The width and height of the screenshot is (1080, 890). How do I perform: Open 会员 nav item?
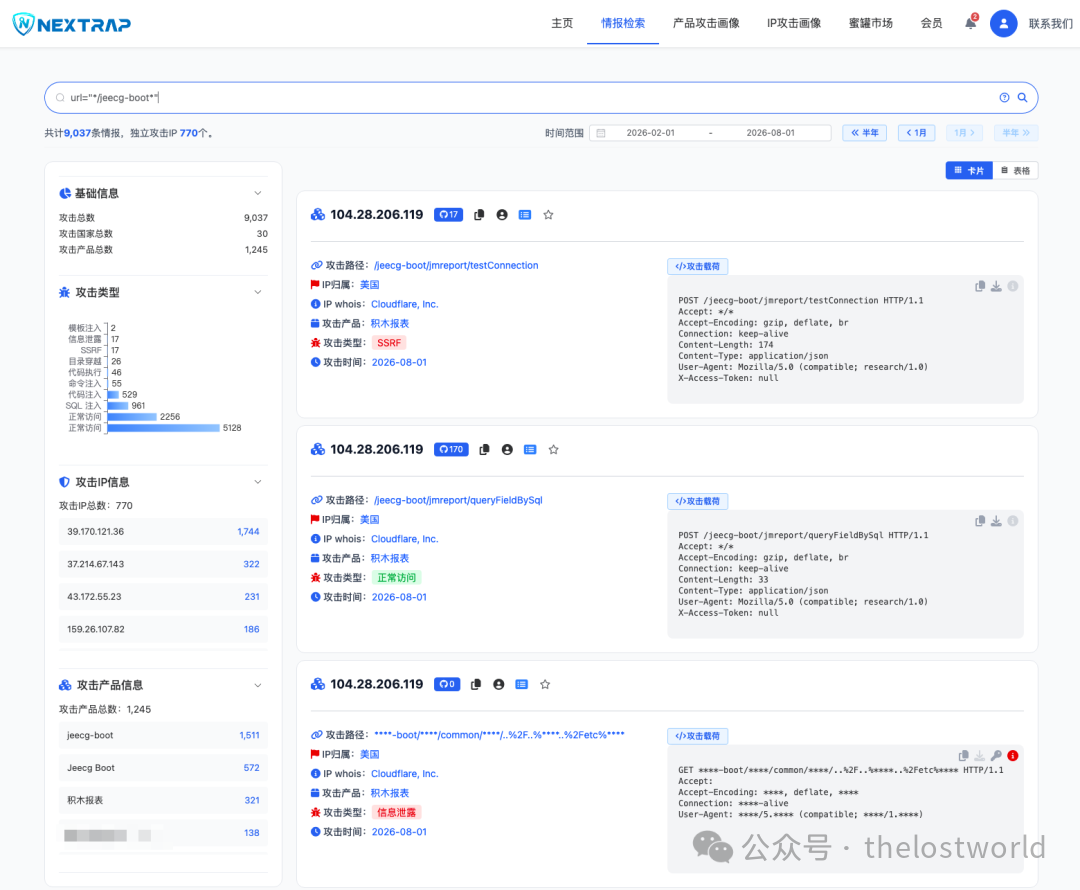point(931,23)
